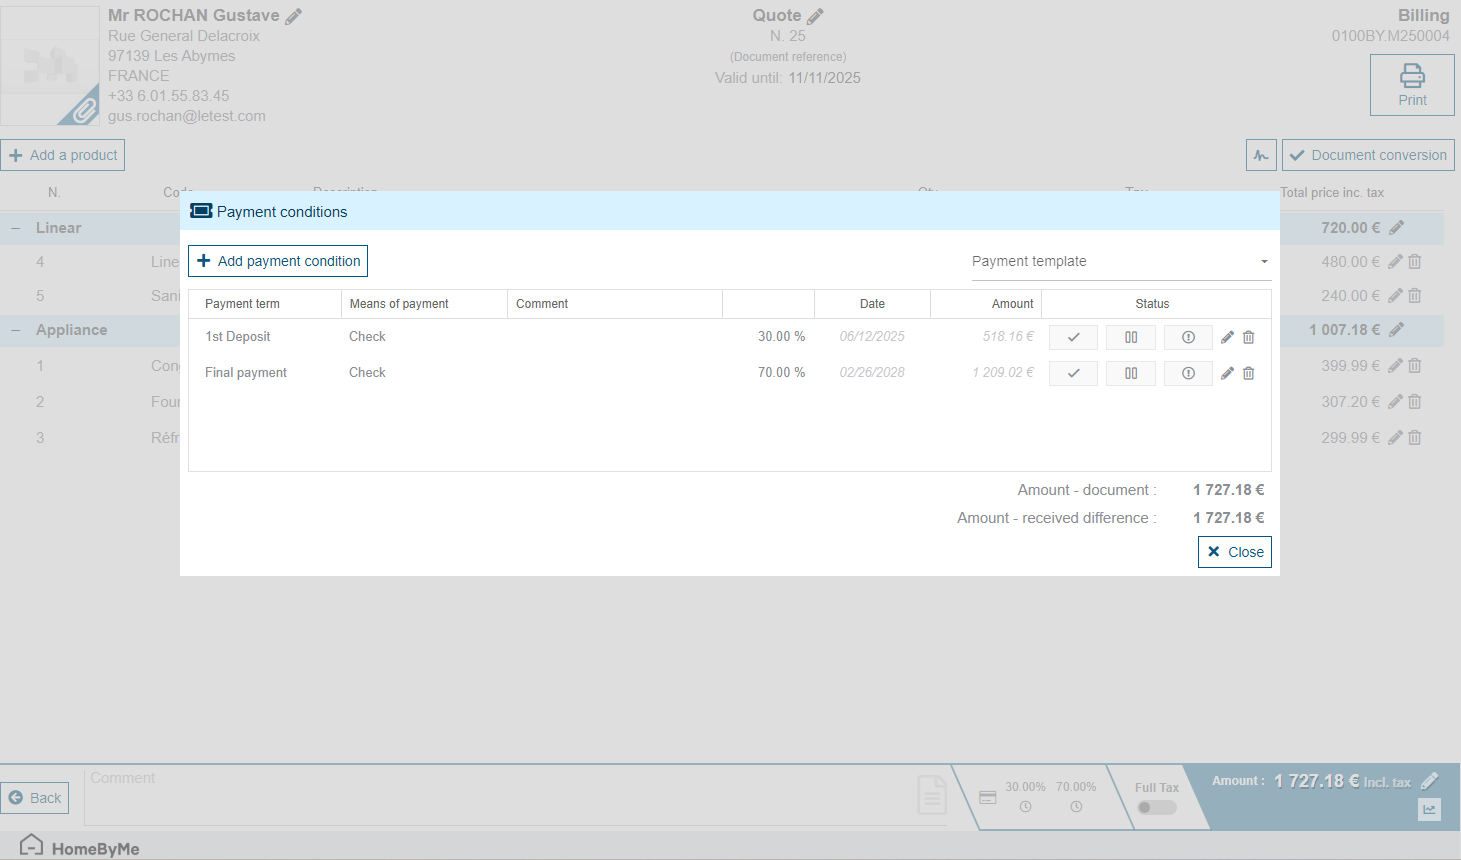
Task: Click the Print icon button
Action: tap(1412, 85)
